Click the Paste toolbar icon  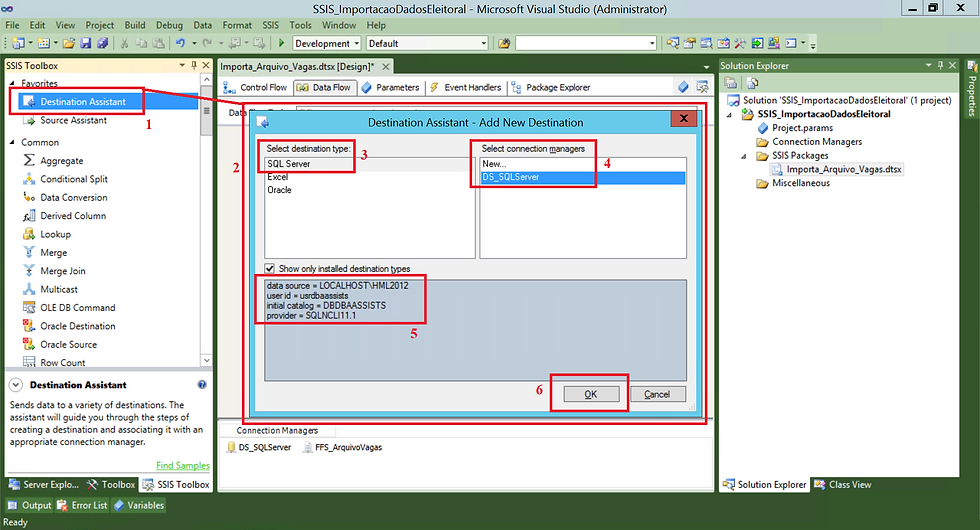tap(159, 43)
